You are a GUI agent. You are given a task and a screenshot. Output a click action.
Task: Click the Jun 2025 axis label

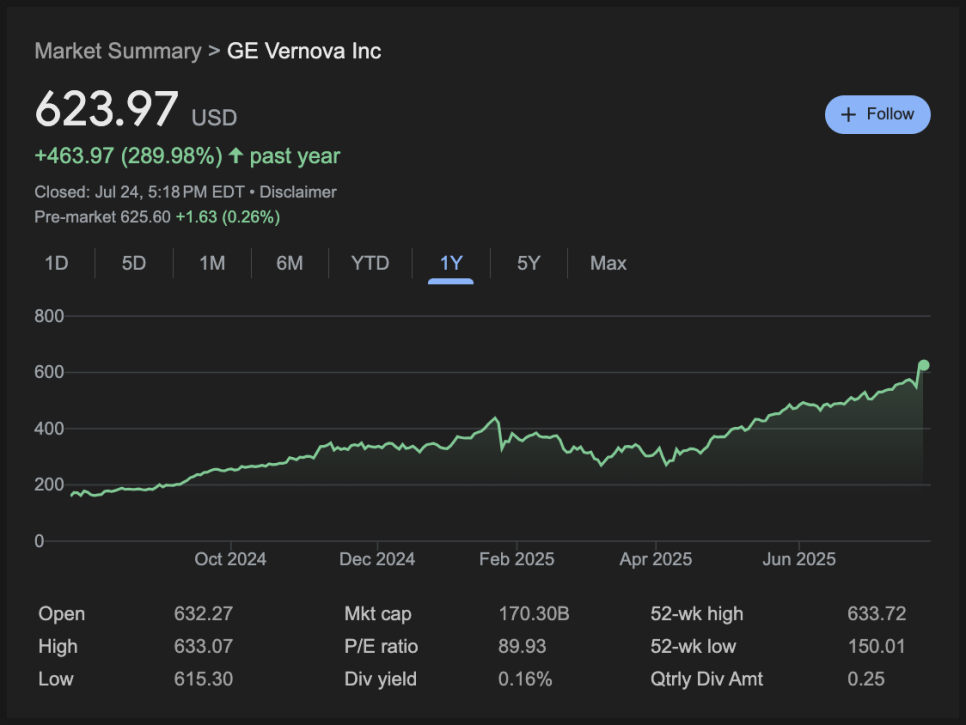pos(799,559)
